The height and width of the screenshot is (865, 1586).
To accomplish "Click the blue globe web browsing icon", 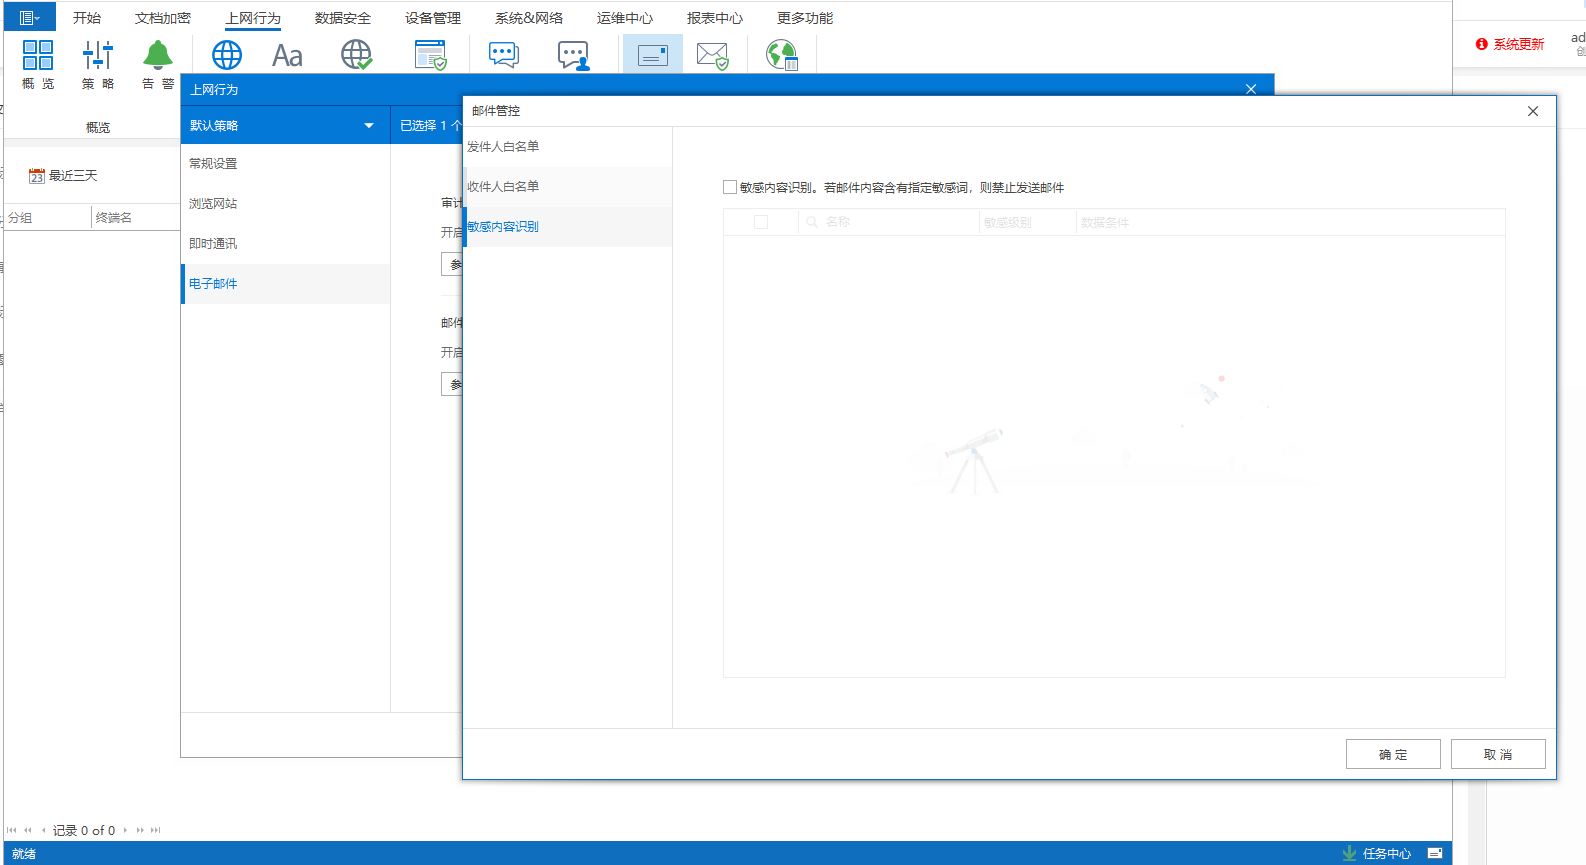I will pos(227,55).
